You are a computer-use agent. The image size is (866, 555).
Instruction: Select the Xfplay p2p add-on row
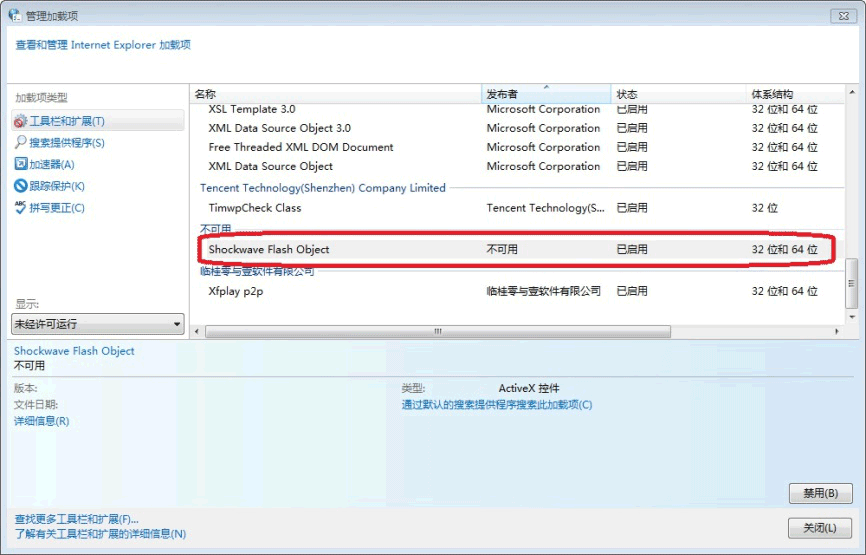pos(517,291)
